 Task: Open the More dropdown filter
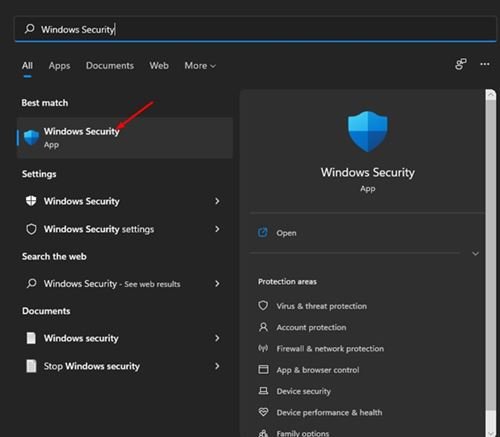pos(200,66)
